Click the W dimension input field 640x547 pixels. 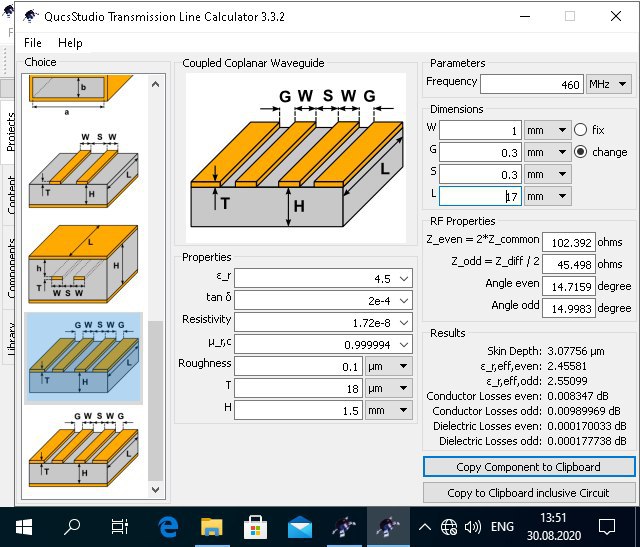coord(480,130)
